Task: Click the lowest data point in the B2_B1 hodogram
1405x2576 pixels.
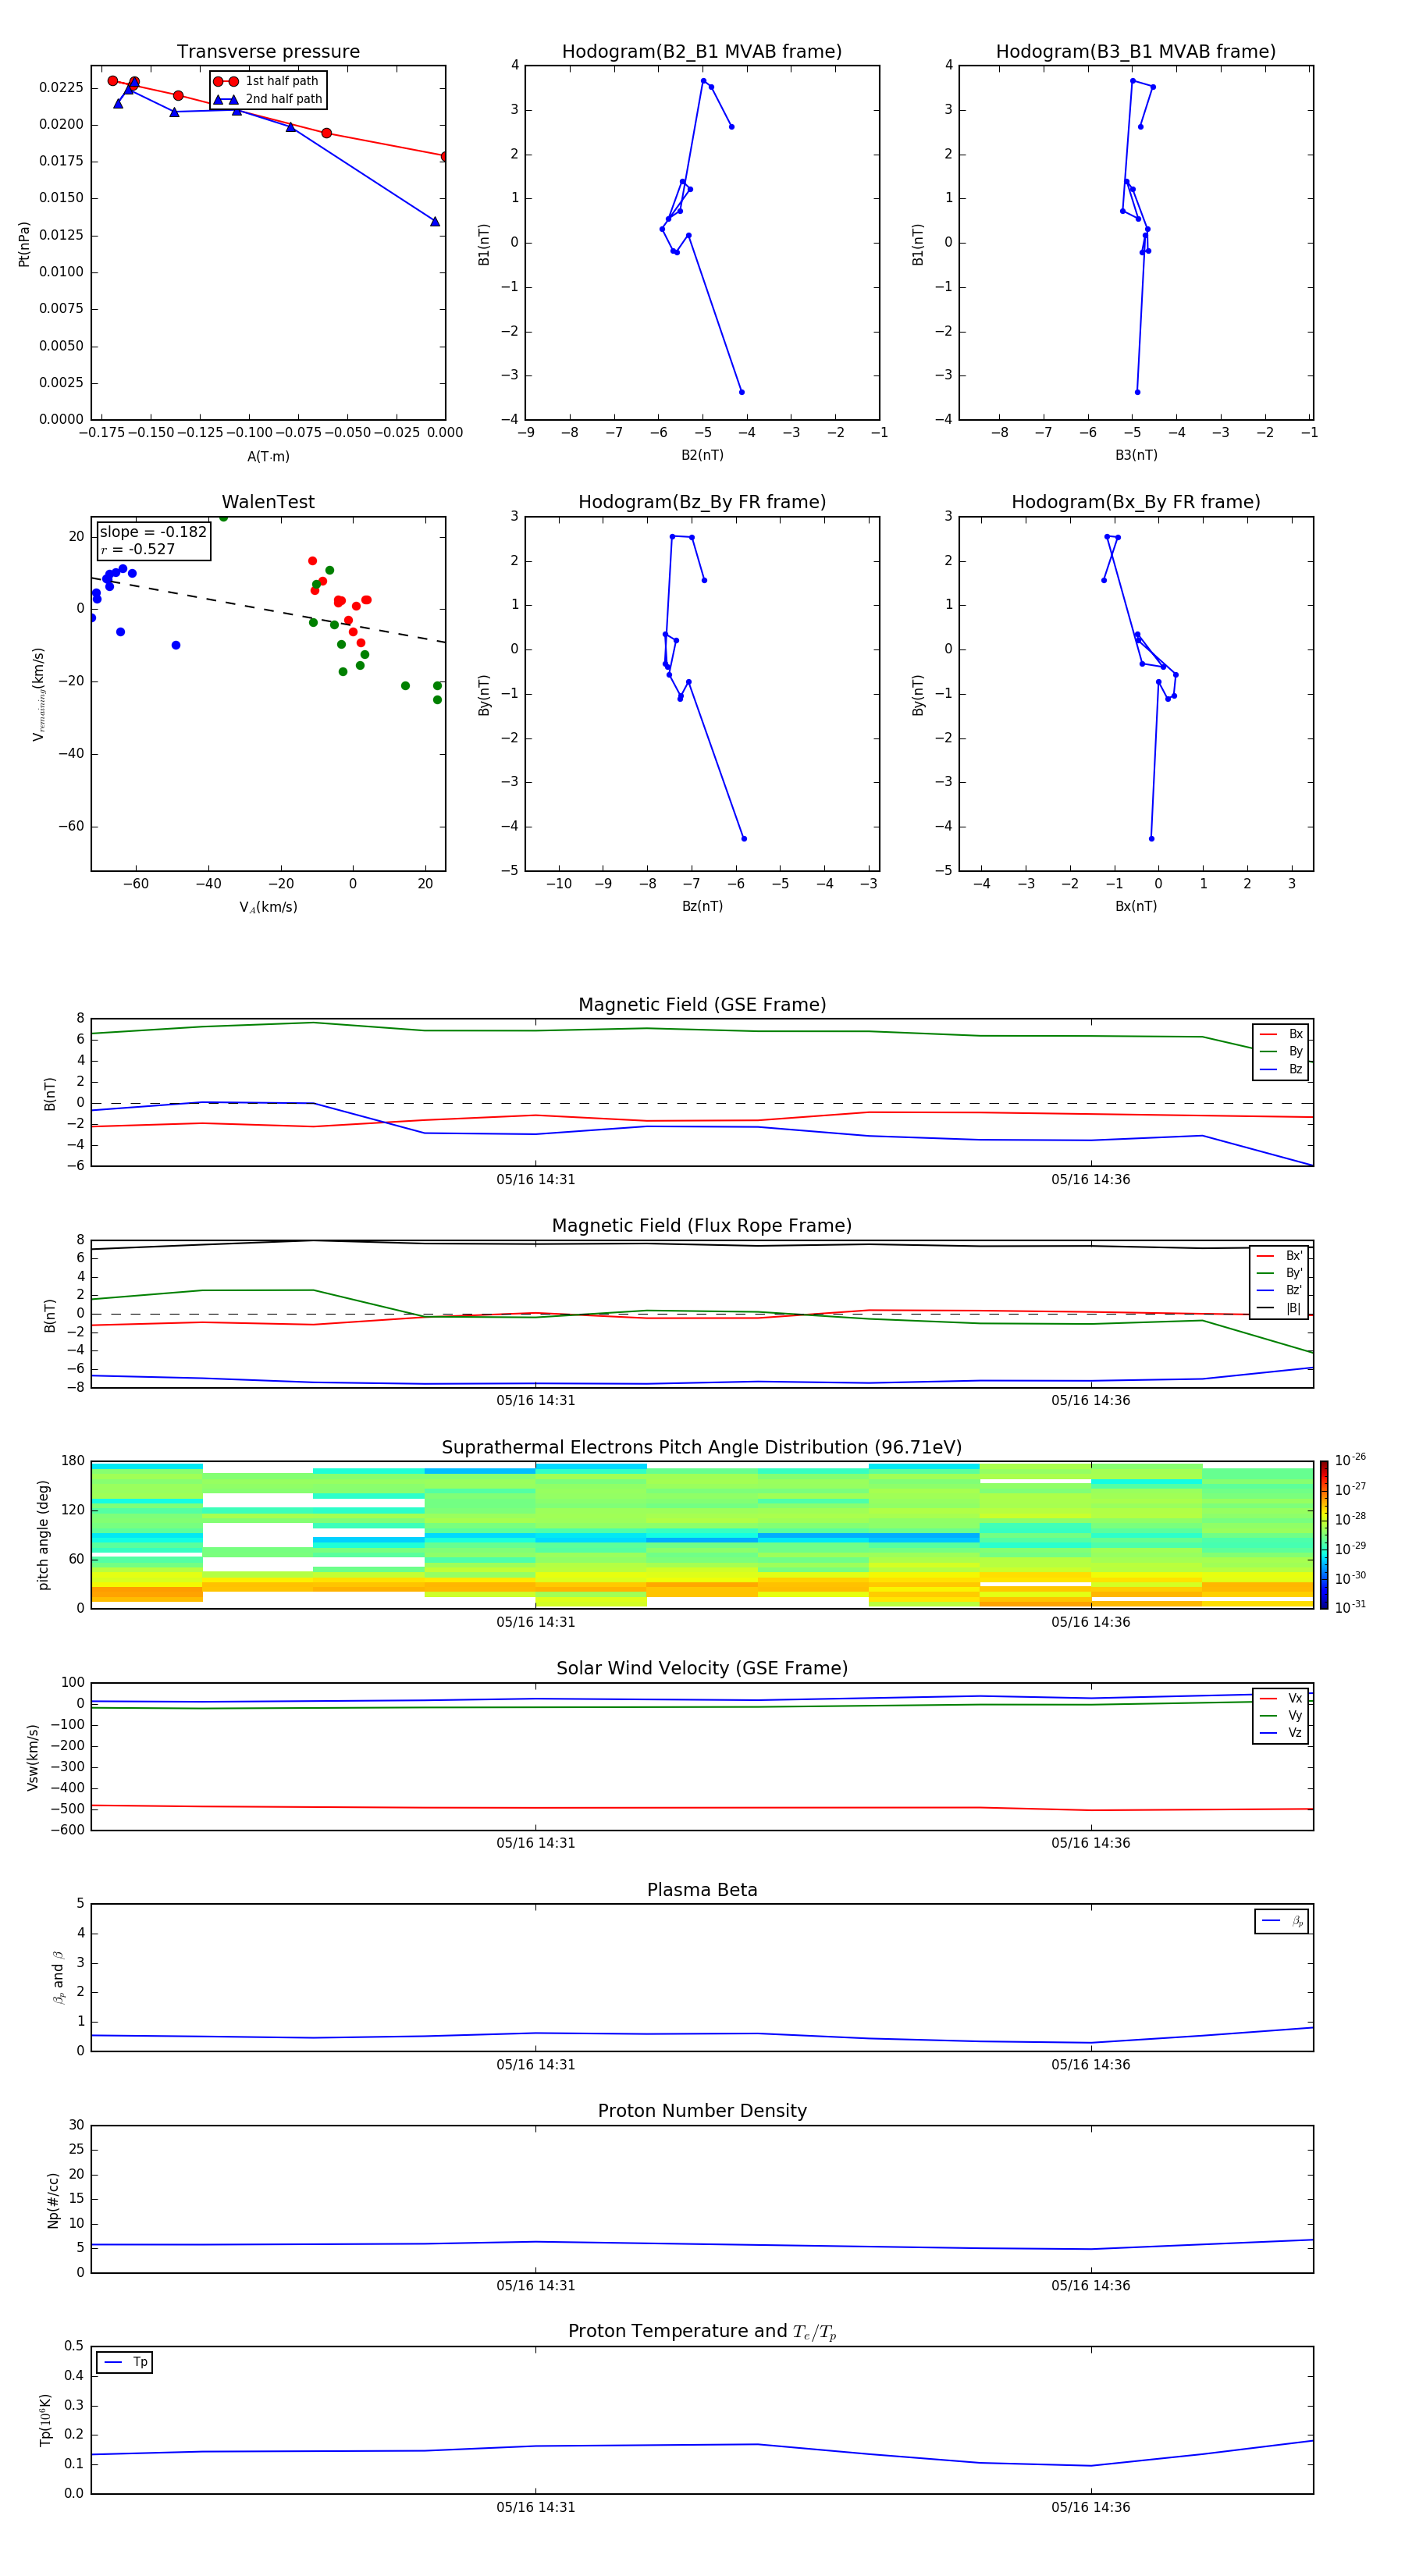Action: coord(741,392)
